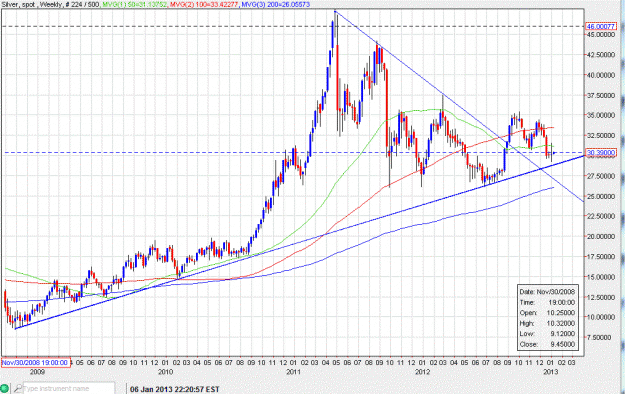Click the 25.00000 price axis label
The width and height of the screenshot is (625, 394).
[x=601, y=196]
